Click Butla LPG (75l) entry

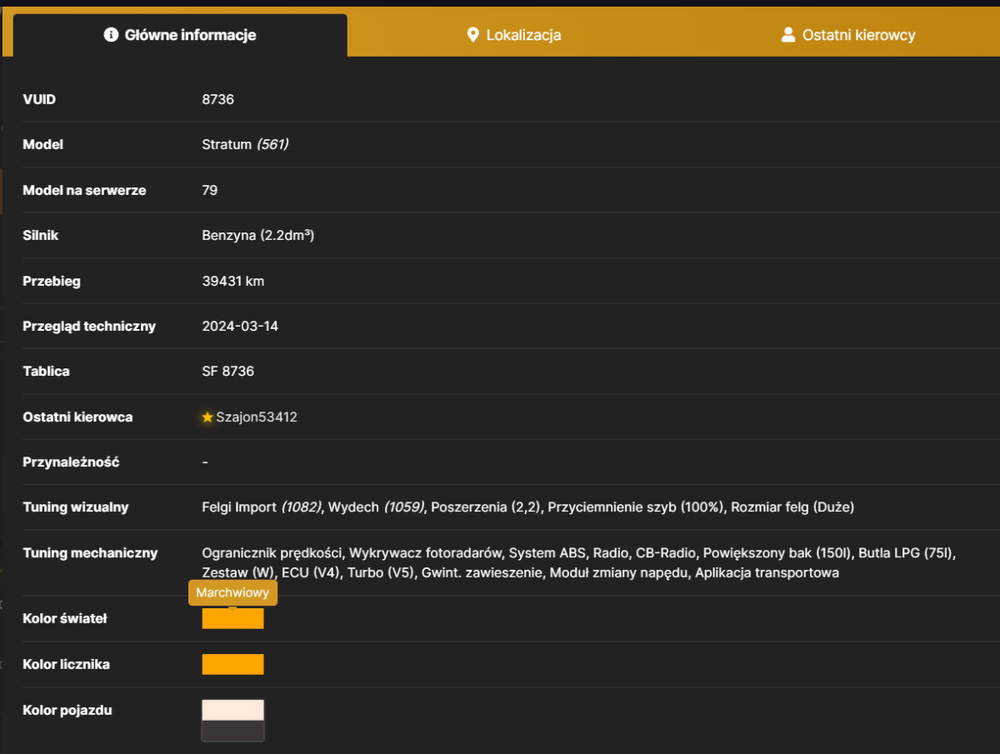click(x=906, y=553)
